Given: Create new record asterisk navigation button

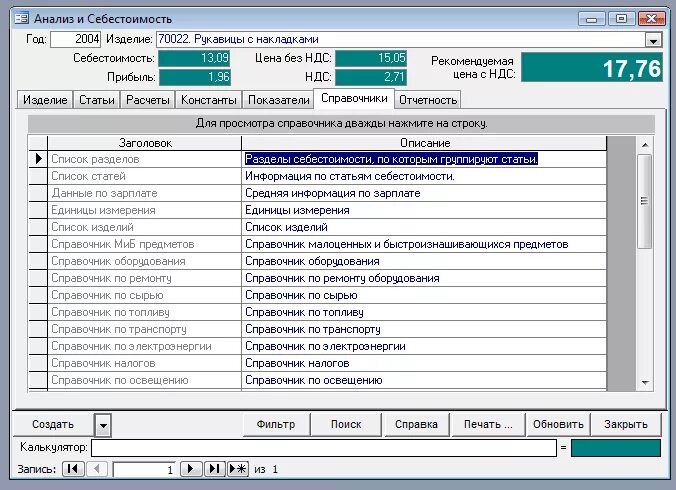Looking at the screenshot, I should [238, 469].
